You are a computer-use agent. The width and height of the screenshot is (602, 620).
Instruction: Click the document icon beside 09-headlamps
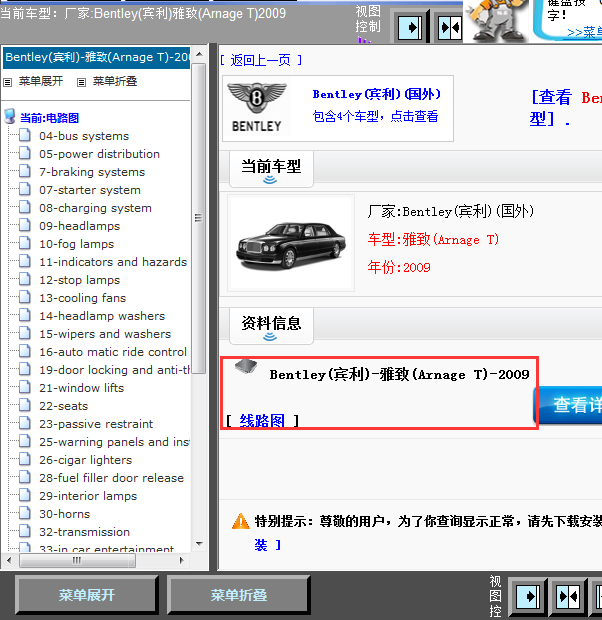click(x=25, y=225)
